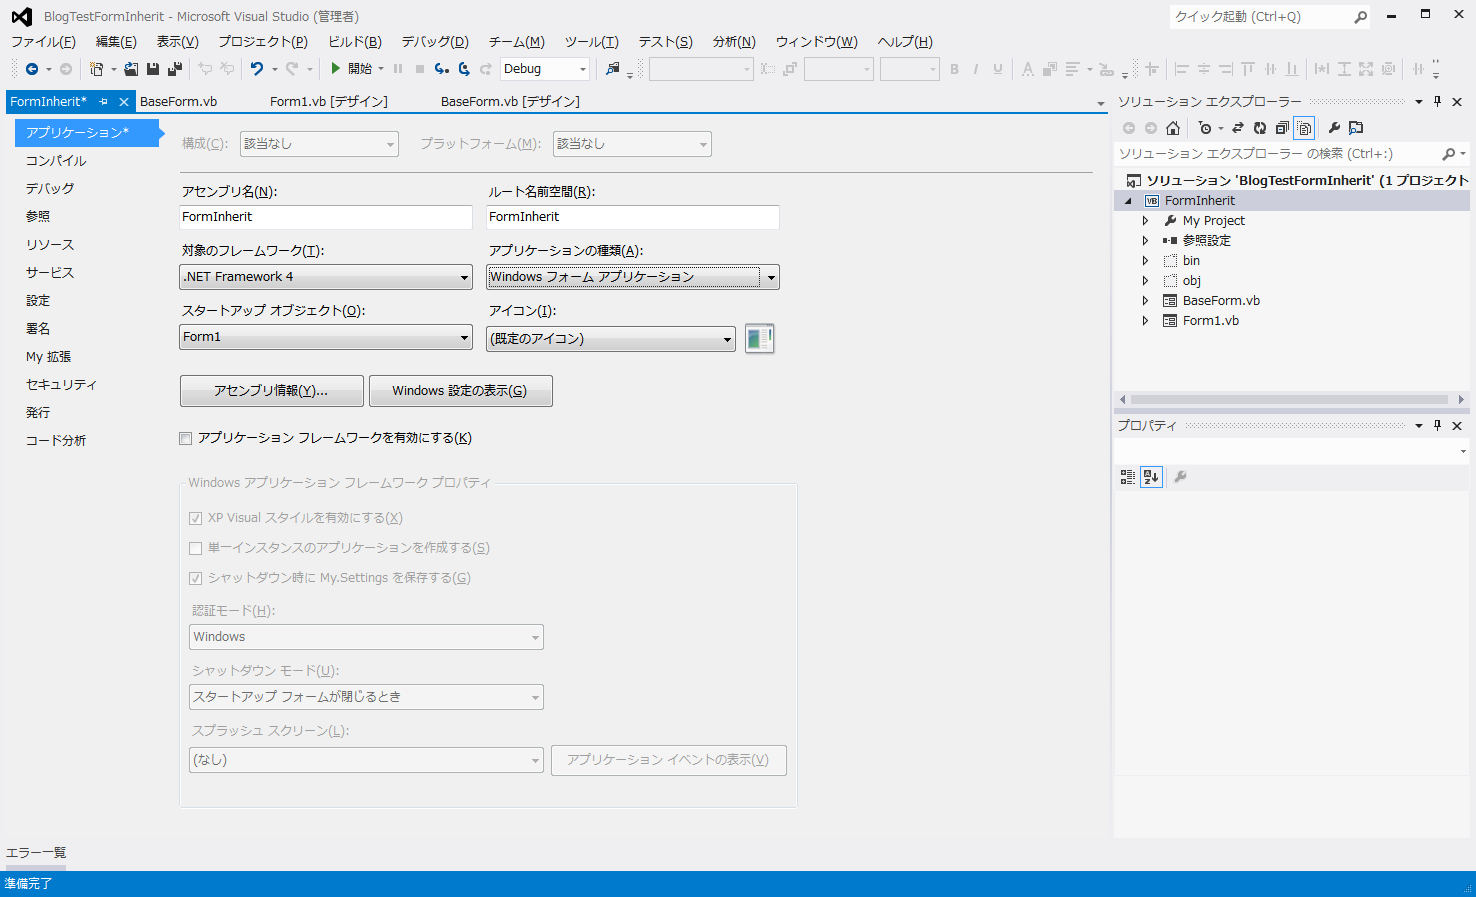This screenshot has height=897, width=1476.
Task: Open the Debug configuration dropdown in toolbar
Action: click(x=545, y=69)
